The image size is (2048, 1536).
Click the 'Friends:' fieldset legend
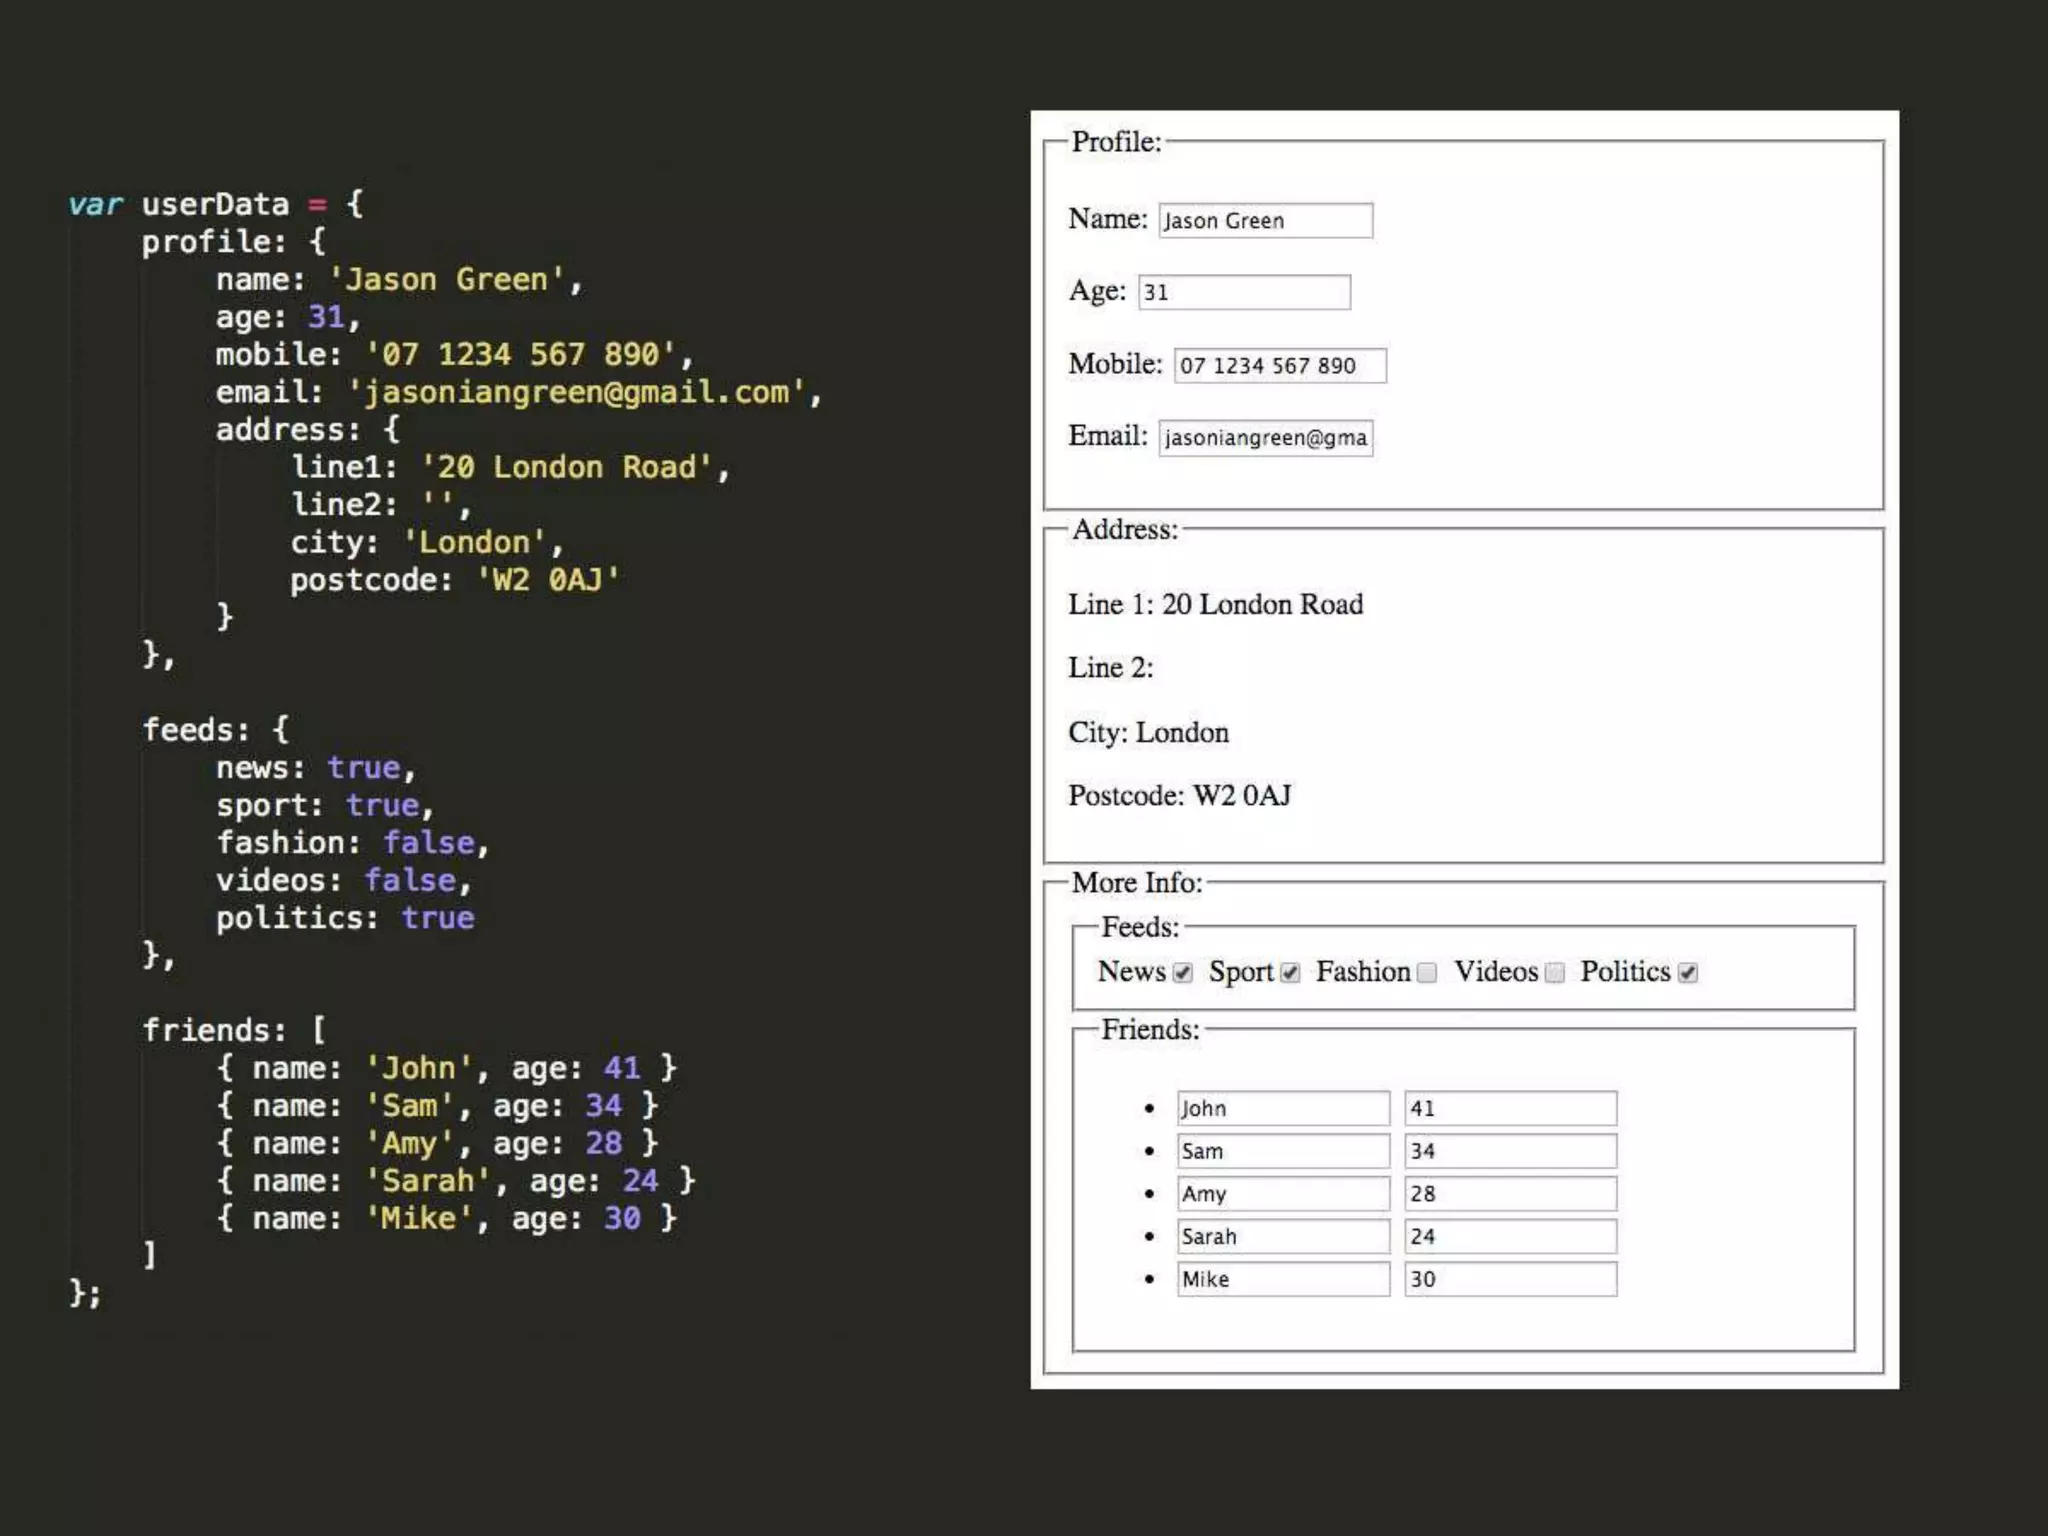[x=1150, y=1029]
